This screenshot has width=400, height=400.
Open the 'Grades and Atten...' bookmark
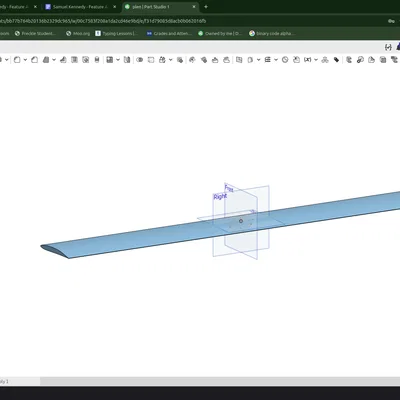169,33
